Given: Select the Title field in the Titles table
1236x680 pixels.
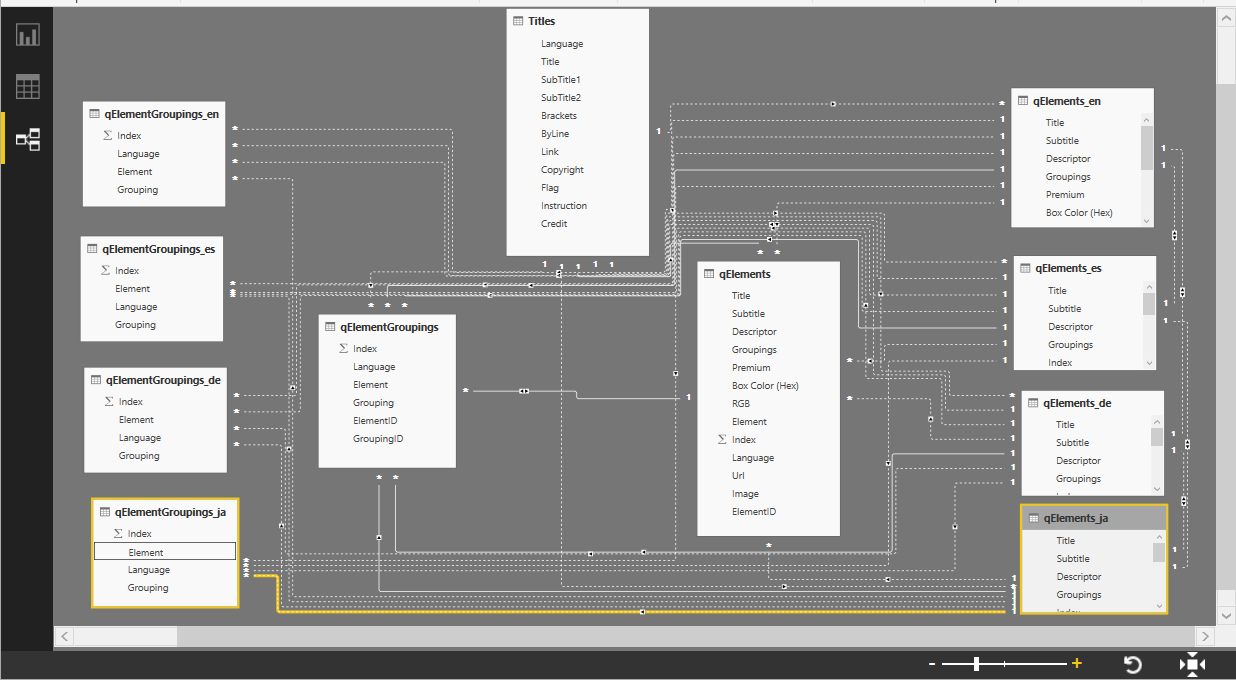Looking at the screenshot, I should [x=550, y=61].
